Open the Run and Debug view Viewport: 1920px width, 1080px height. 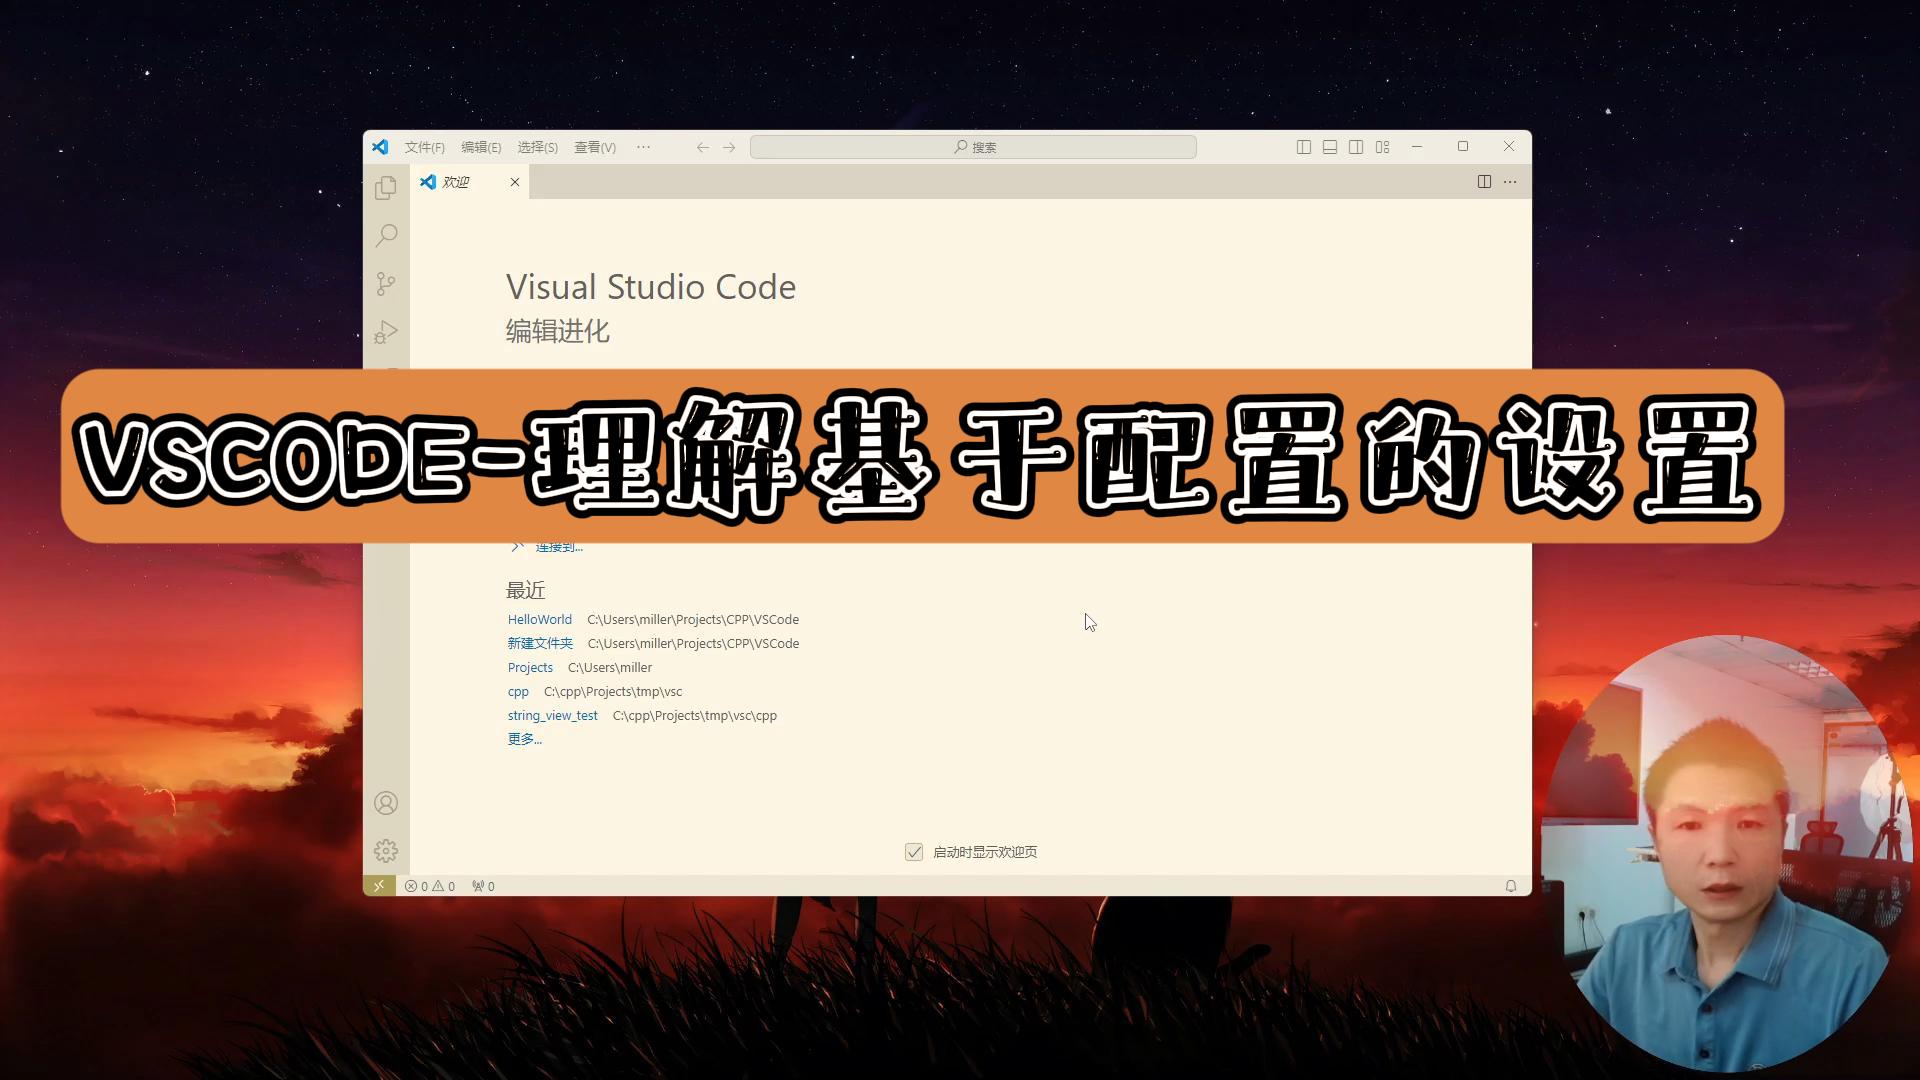click(x=386, y=332)
